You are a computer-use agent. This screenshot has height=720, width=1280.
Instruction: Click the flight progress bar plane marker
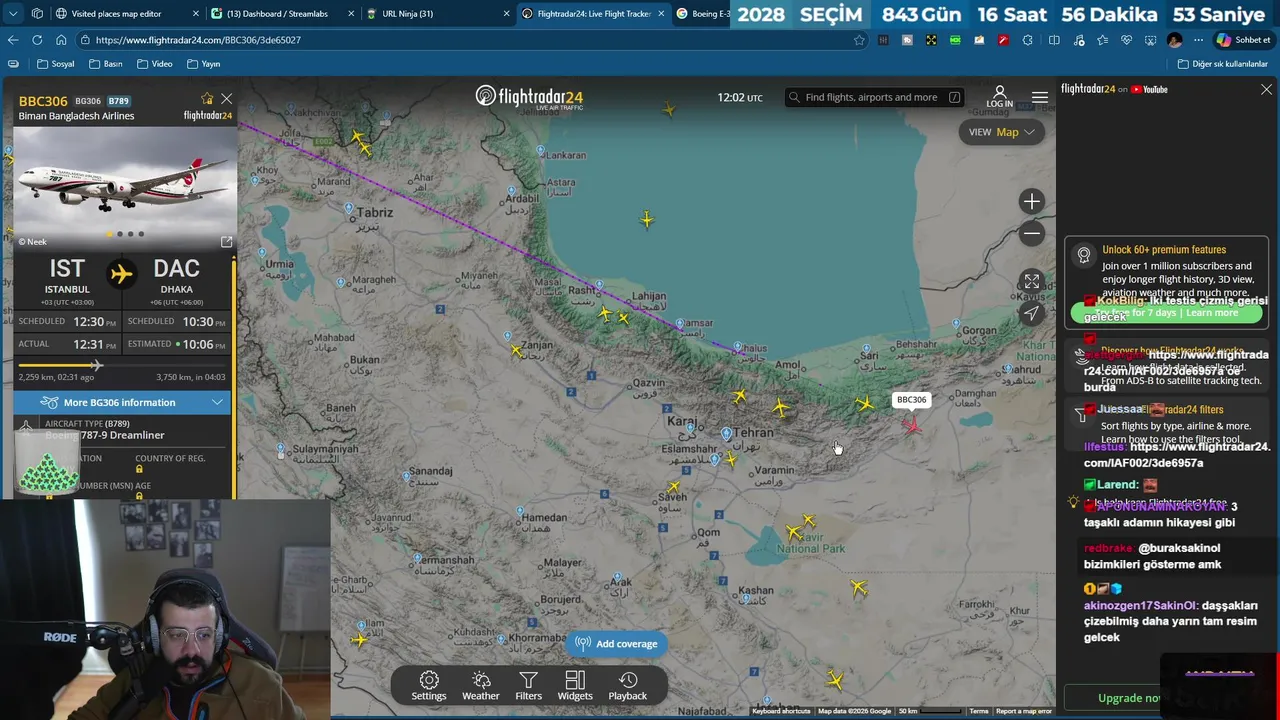(x=96, y=365)
